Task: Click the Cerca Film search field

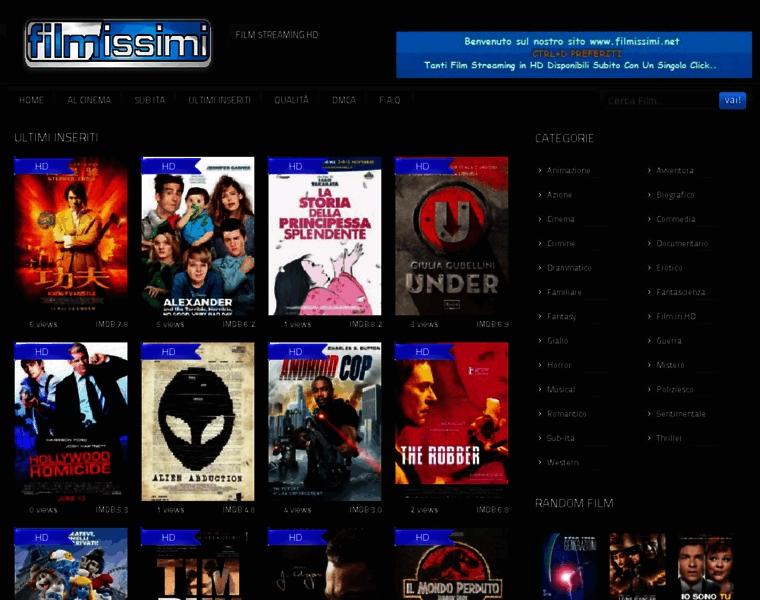Action: [x=658, y=100]
